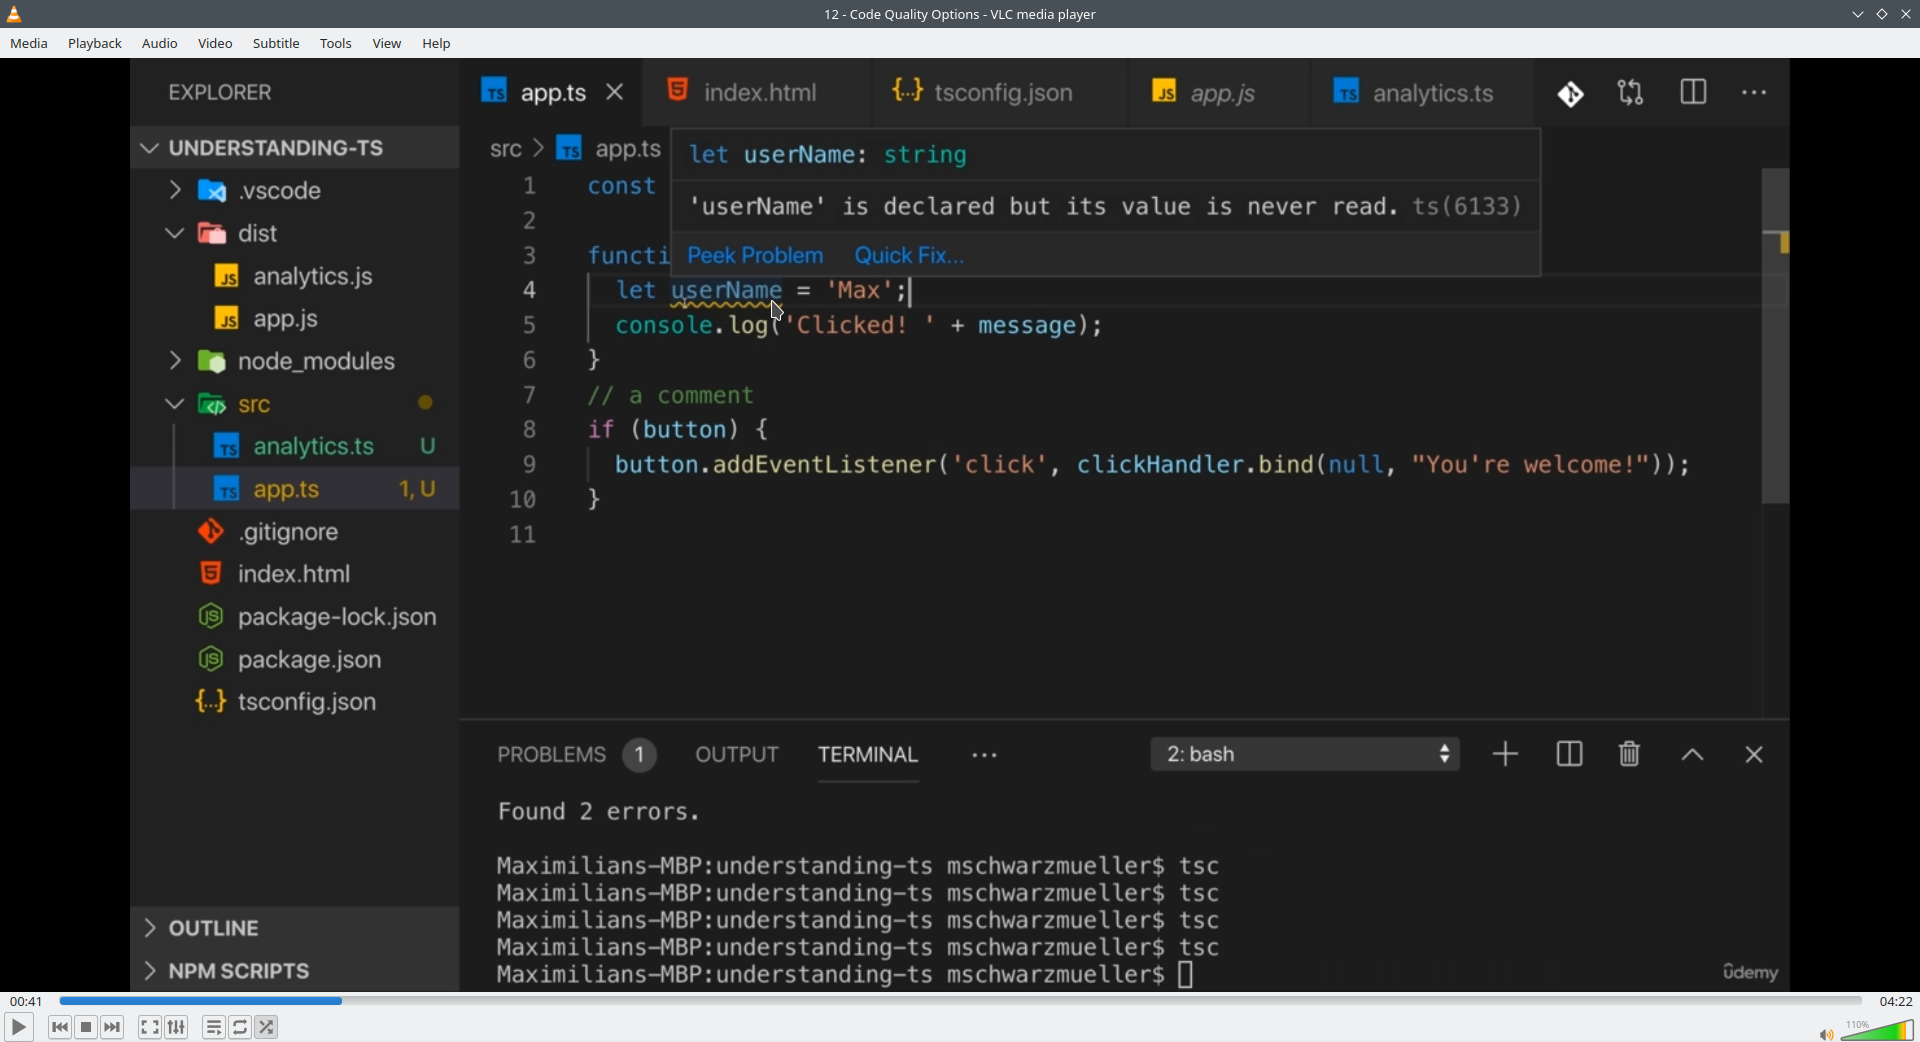Toggle loop mode in VLC

(241, 1027)
